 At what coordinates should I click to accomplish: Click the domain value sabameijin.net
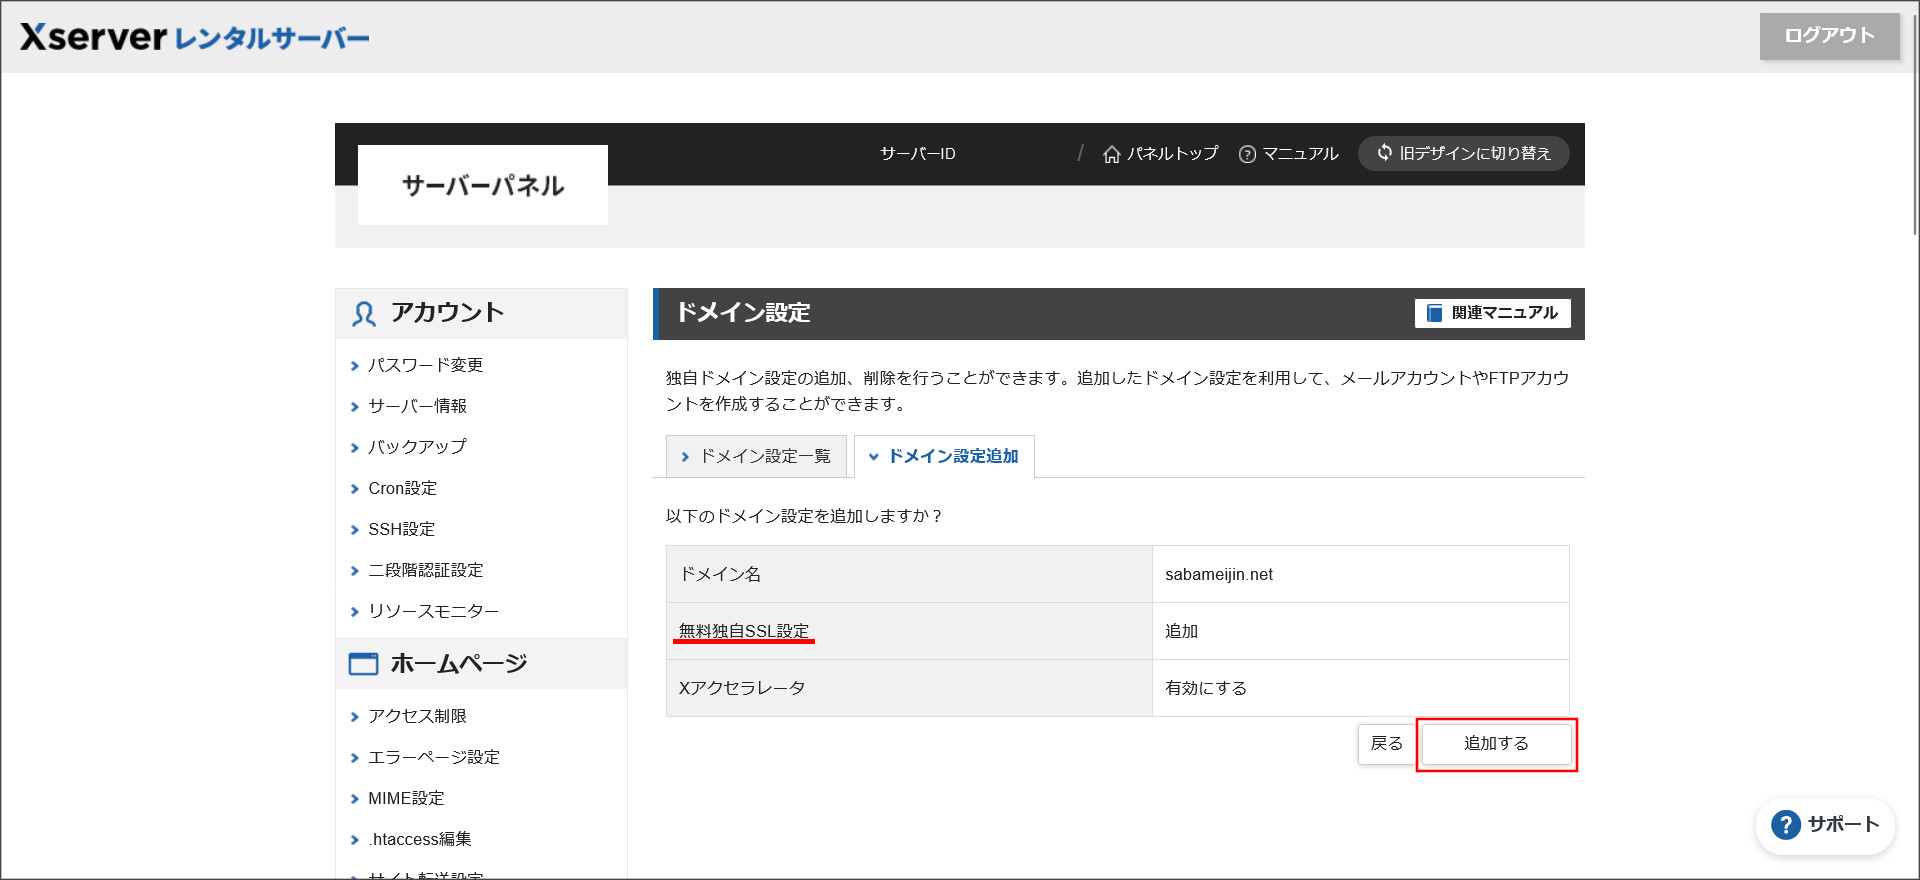[x=1218, y=574]
